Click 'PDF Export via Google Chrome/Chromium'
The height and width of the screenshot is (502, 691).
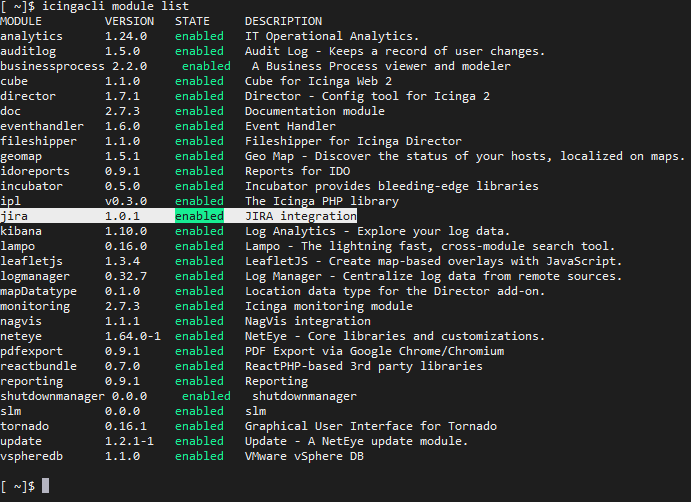coord(375,351)
